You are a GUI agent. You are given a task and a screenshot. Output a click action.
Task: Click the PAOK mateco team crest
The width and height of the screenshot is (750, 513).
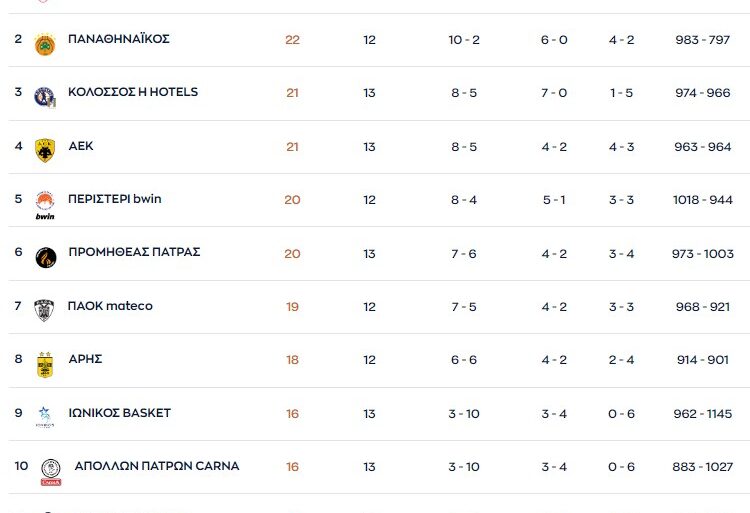coord(44,310)
